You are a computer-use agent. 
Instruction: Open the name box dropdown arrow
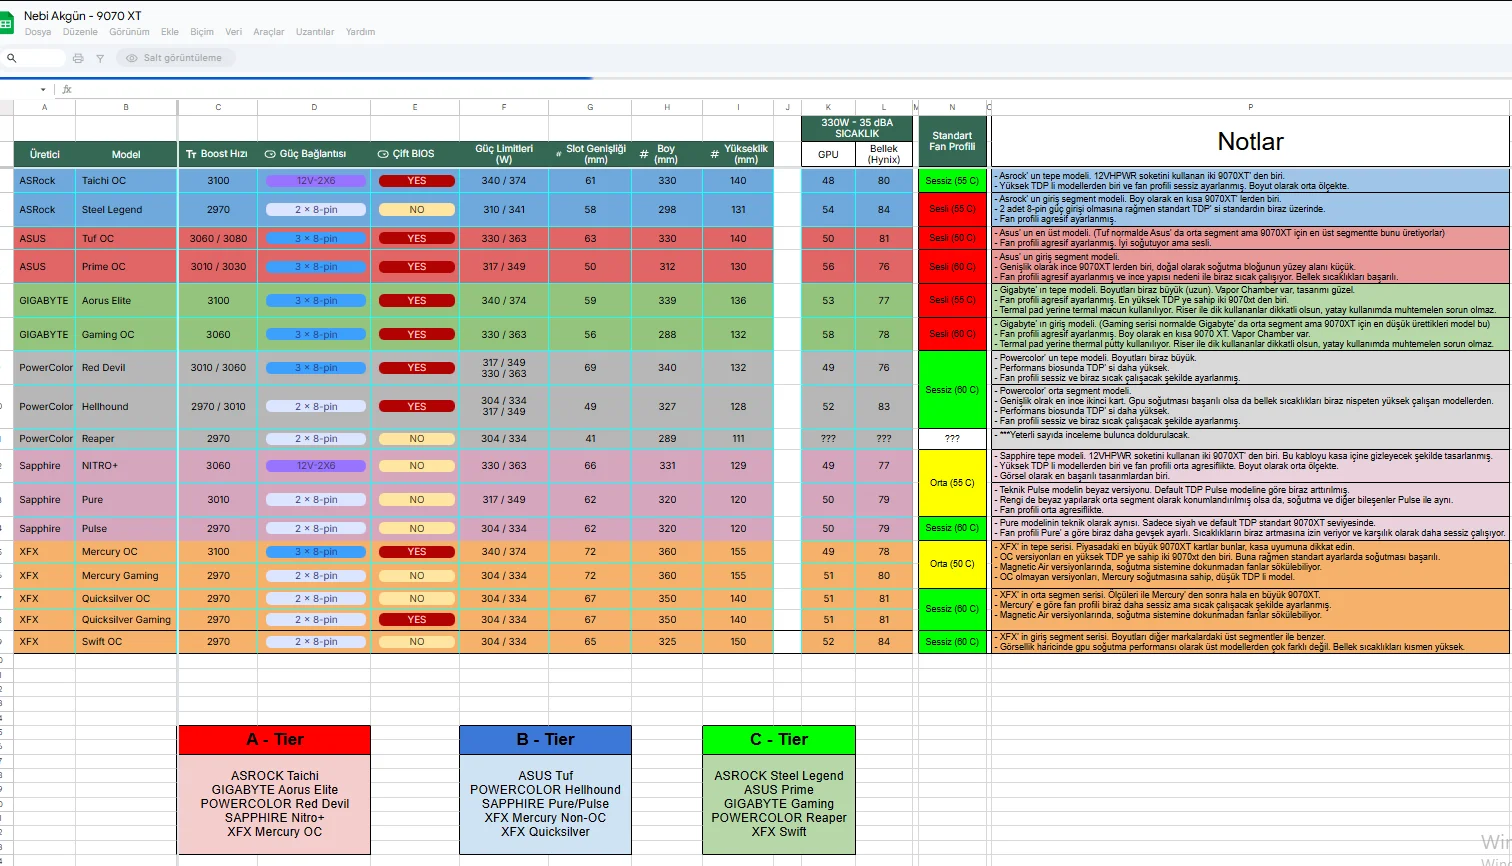41,89
